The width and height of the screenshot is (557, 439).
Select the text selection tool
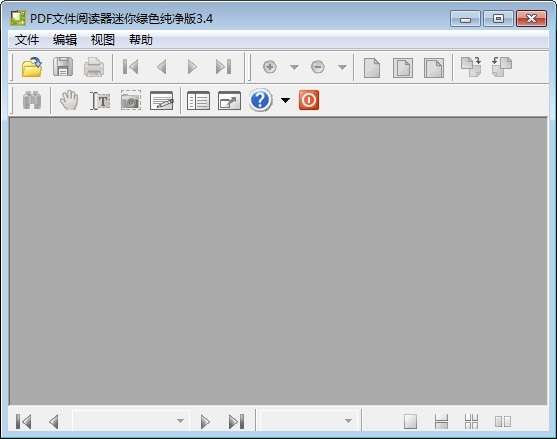[100, 101]
